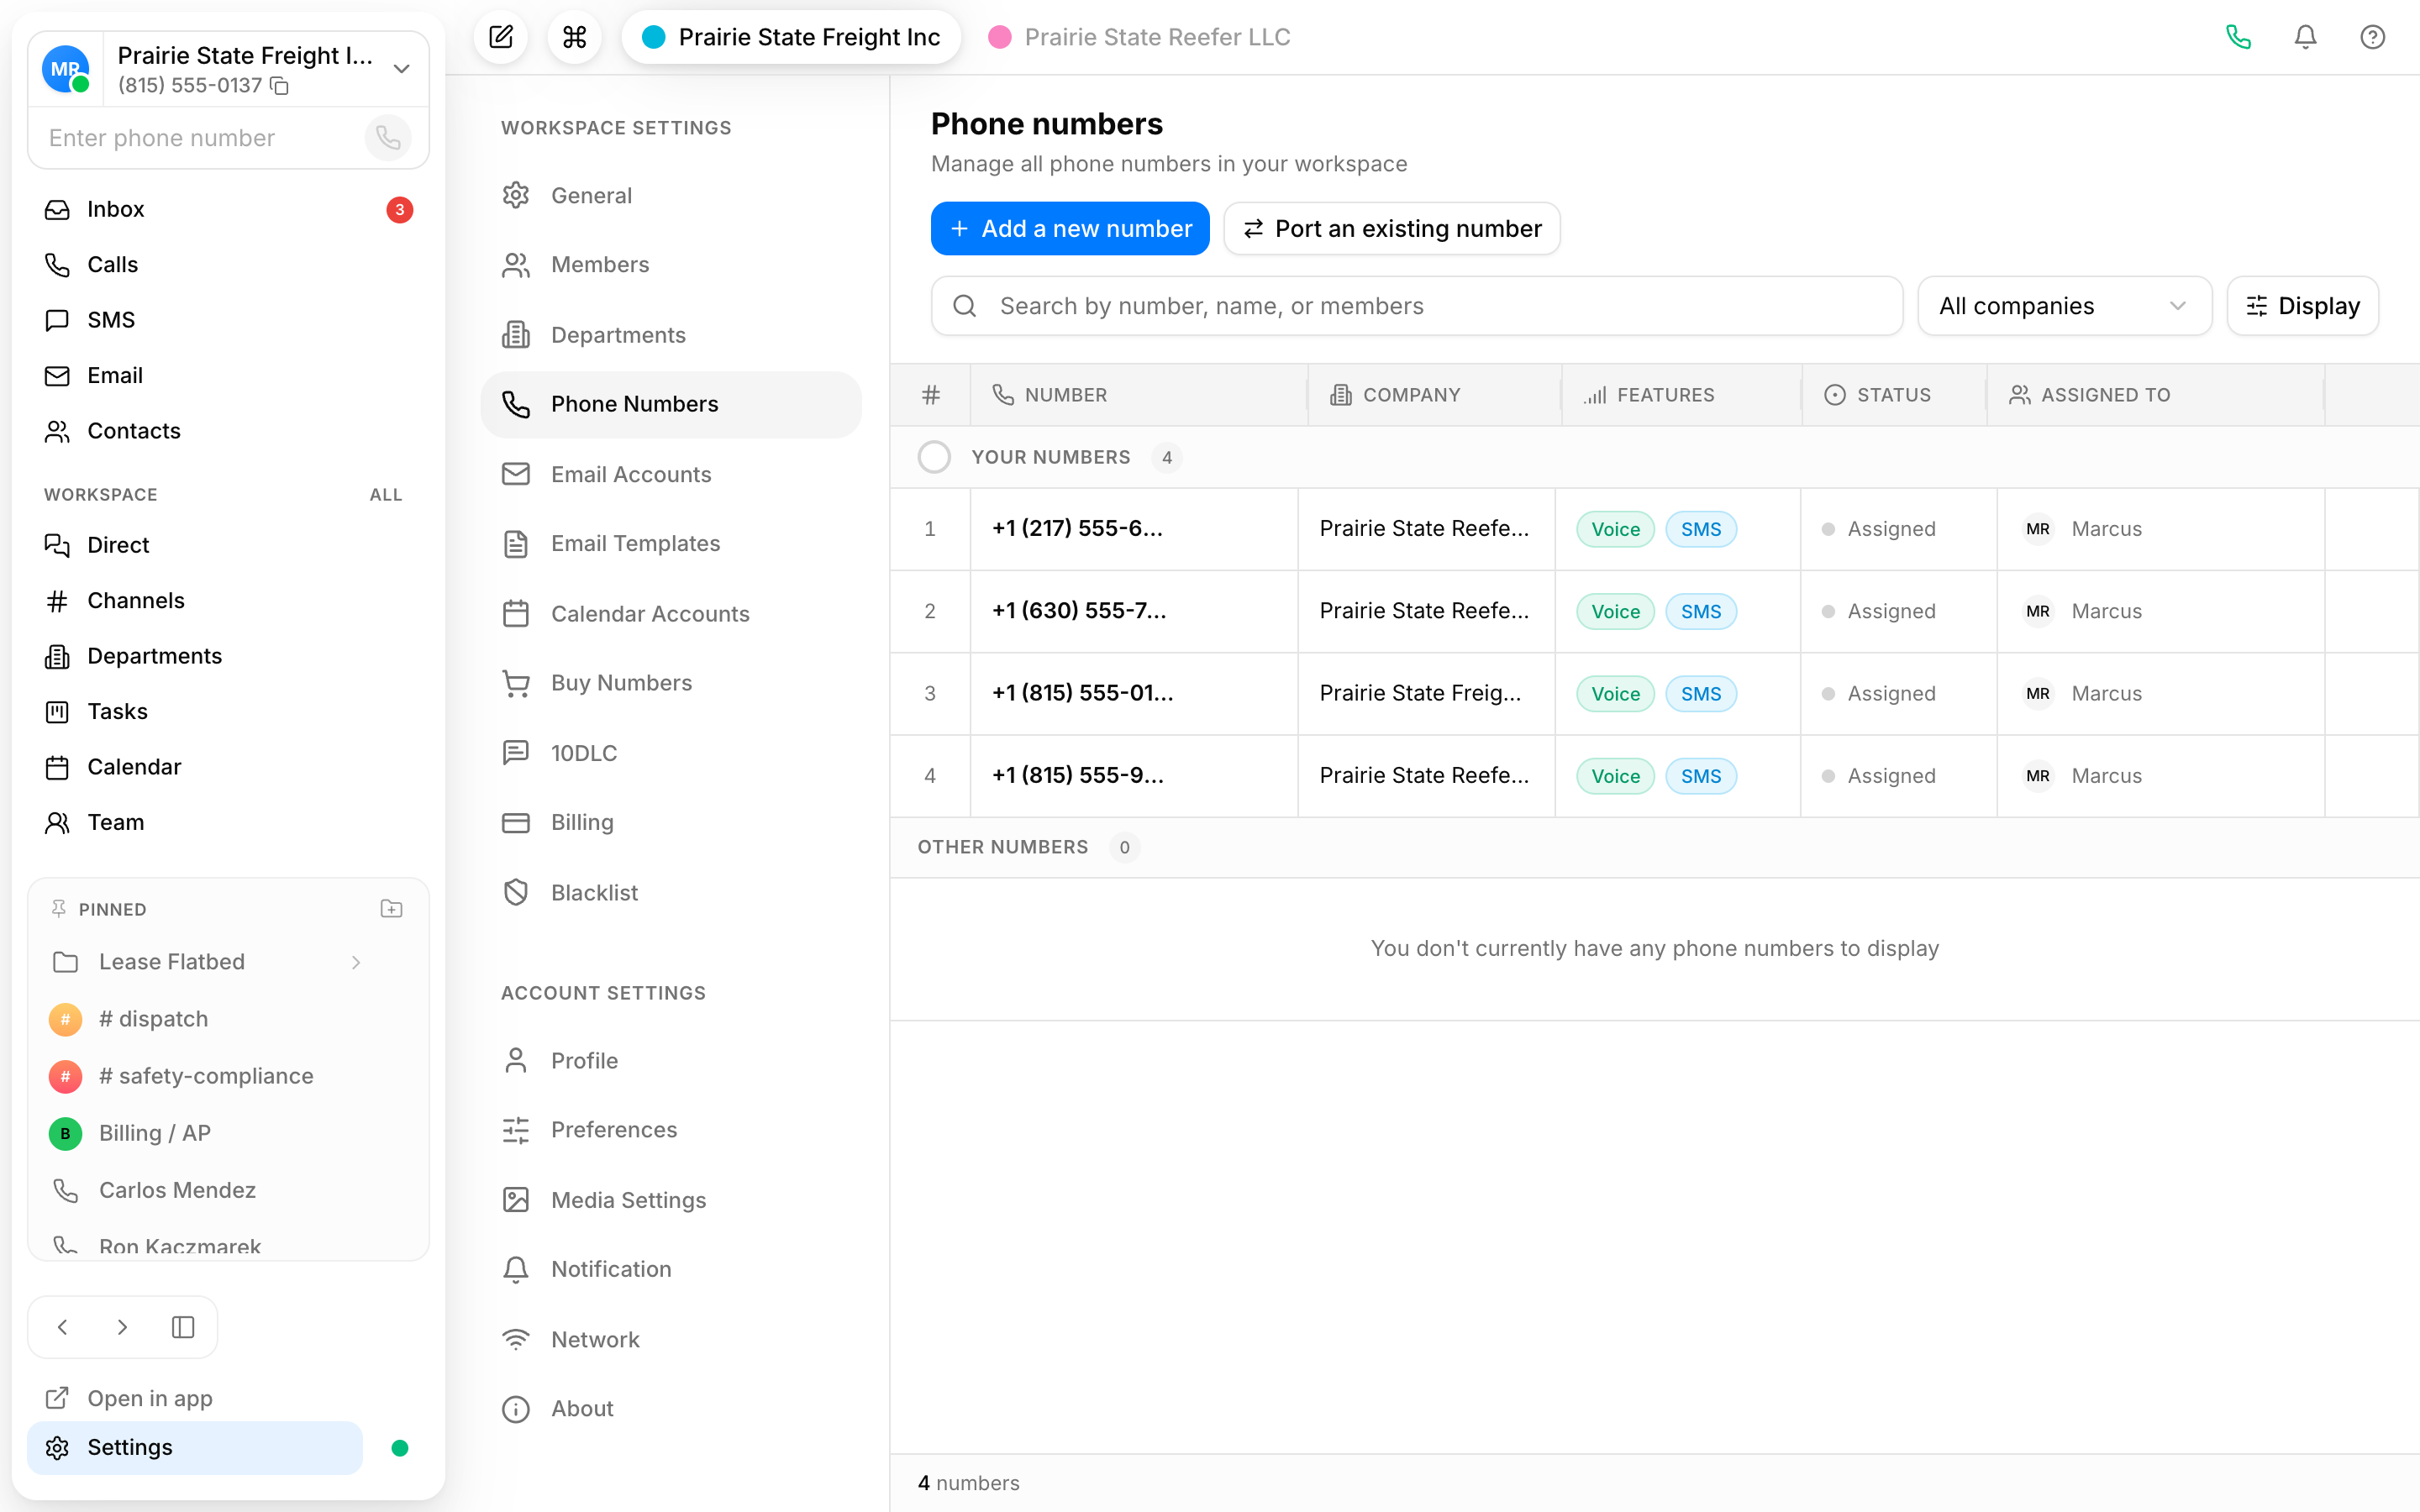Click the Open in app external link icon
Image resolution: width=2420 pixels, height=1512 pixels.
click(x=57, y=1398)
